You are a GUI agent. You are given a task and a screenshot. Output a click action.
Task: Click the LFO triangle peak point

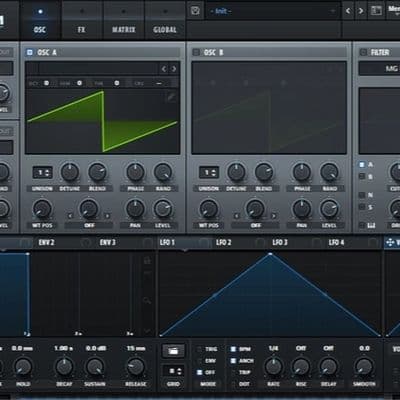270,254
